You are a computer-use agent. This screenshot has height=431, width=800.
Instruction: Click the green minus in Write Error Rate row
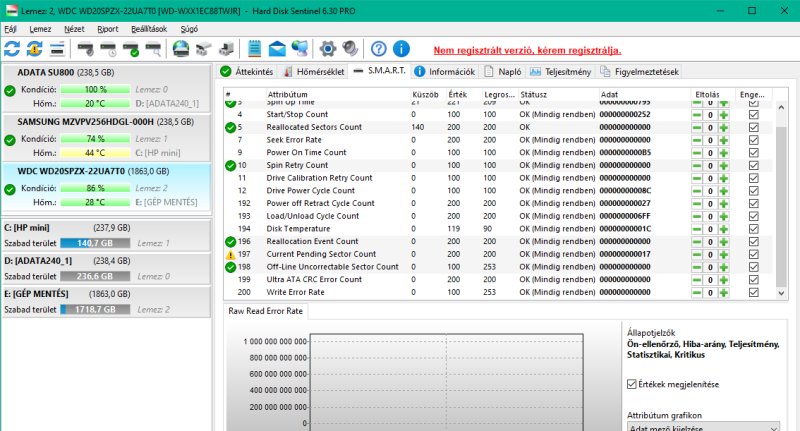697,293
